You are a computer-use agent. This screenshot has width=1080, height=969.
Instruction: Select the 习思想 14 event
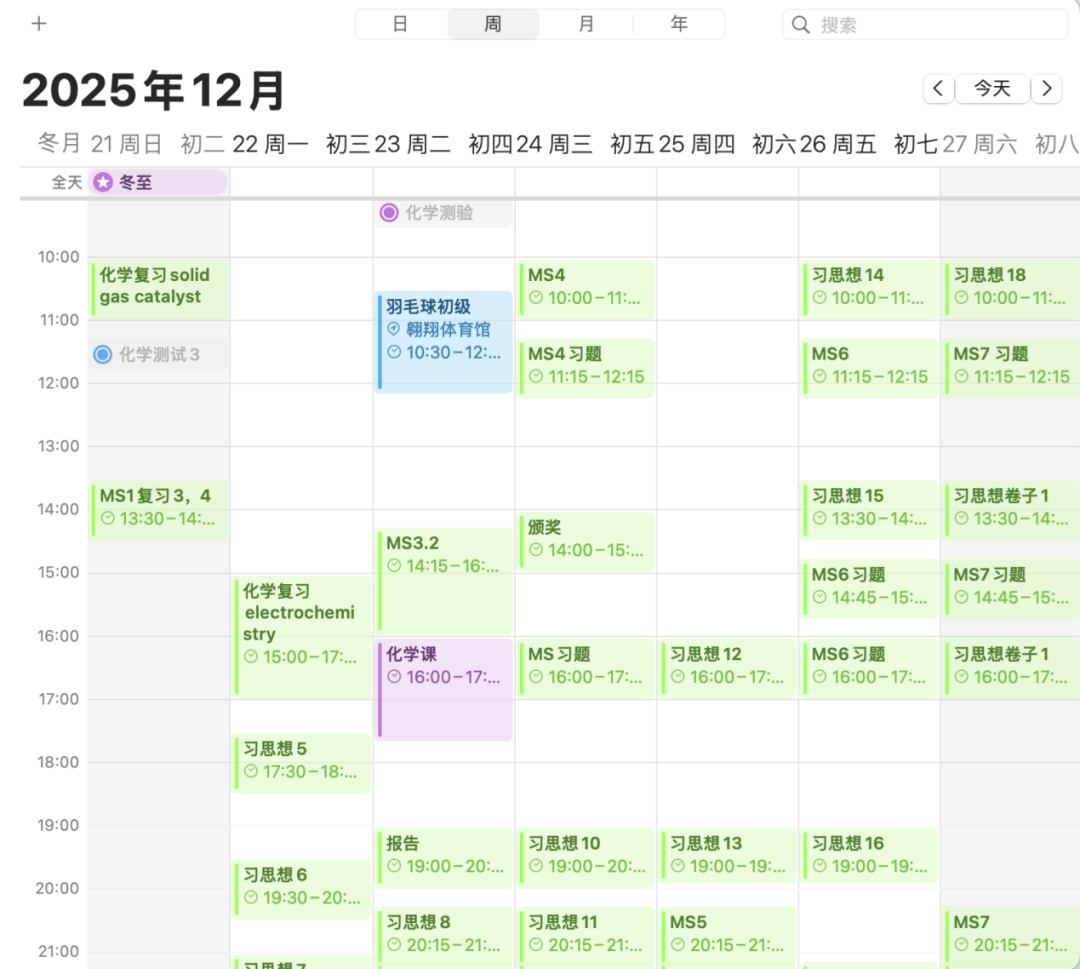(869, 289)
